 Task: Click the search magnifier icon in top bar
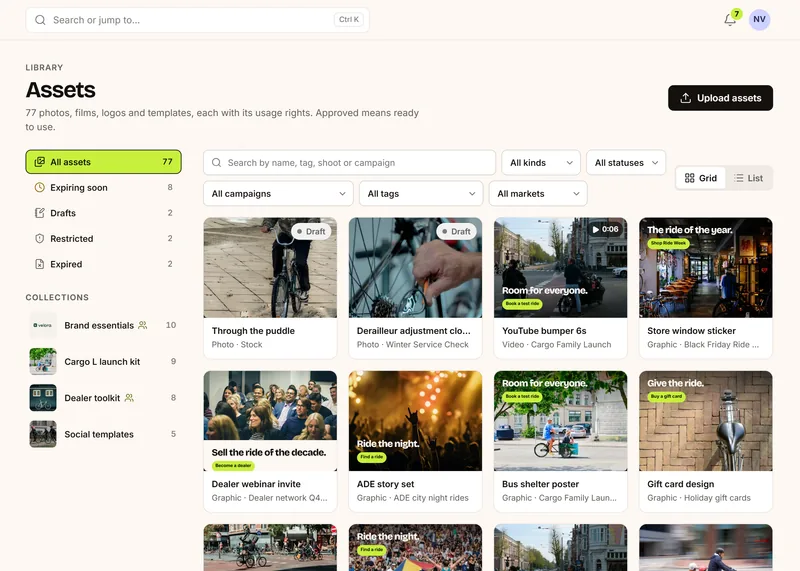point(40,20)
